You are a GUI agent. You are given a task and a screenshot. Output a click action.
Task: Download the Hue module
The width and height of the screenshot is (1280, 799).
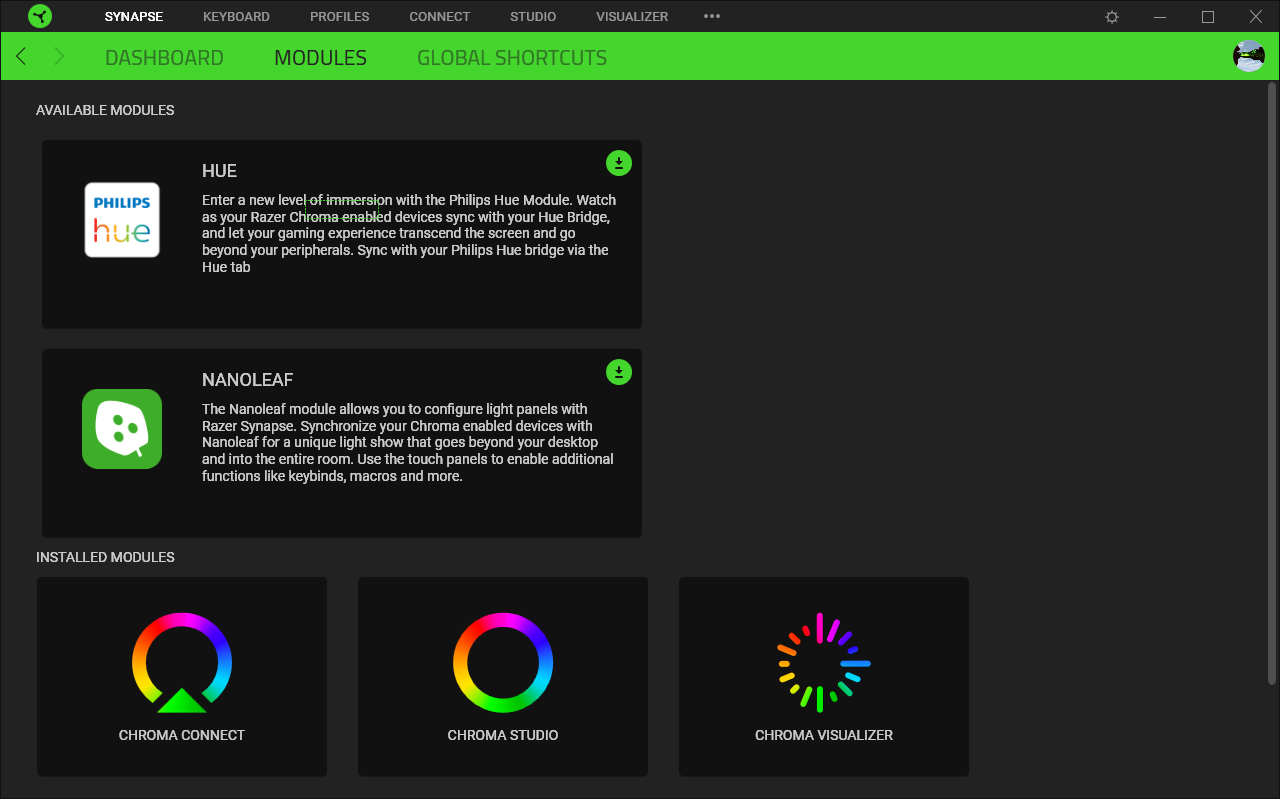(619, 163)
